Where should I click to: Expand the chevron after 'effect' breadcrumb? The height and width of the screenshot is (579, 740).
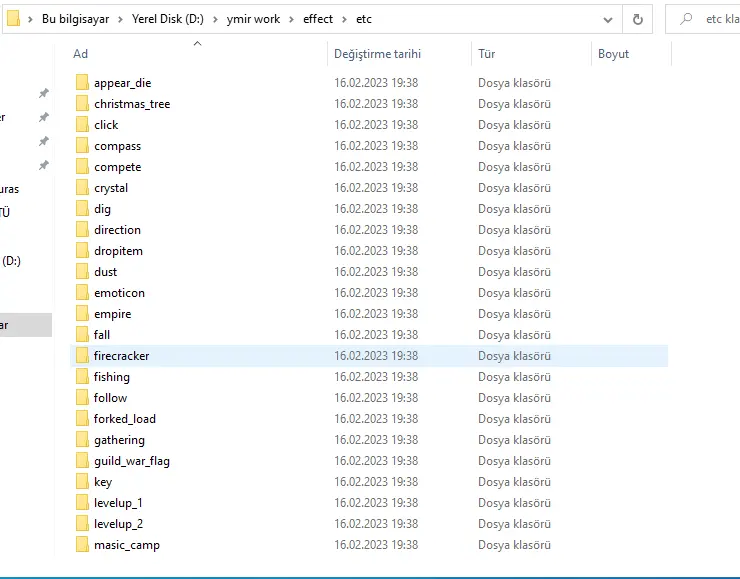345,19
